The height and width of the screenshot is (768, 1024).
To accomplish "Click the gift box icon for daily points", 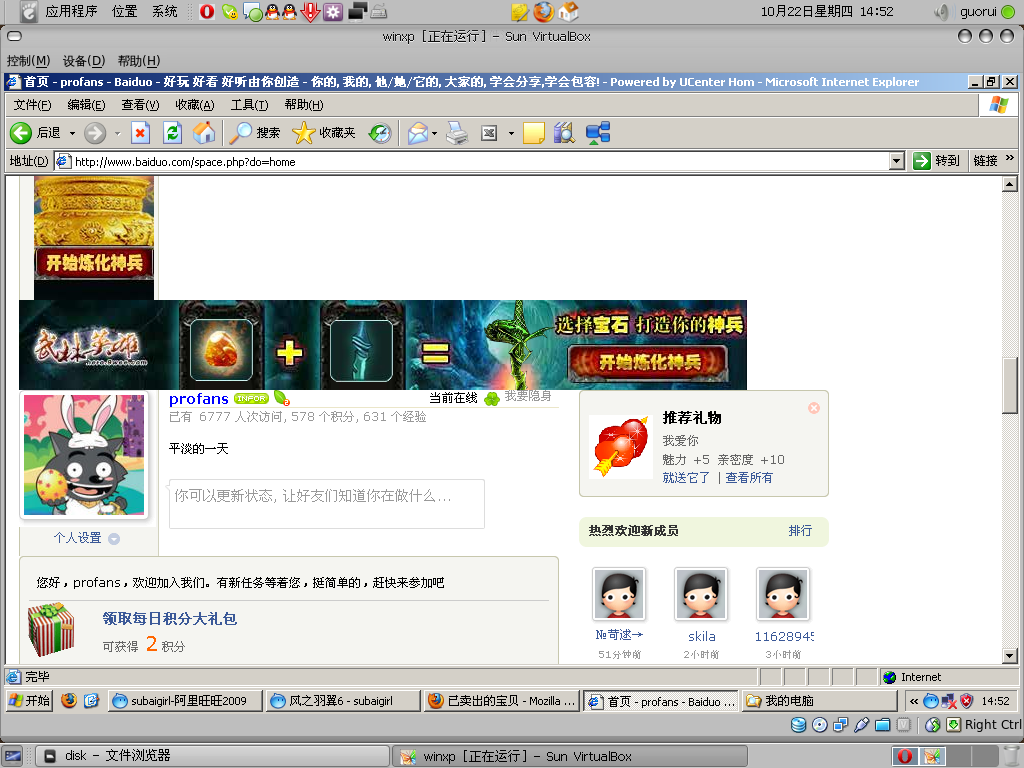I will coord(51,630).
